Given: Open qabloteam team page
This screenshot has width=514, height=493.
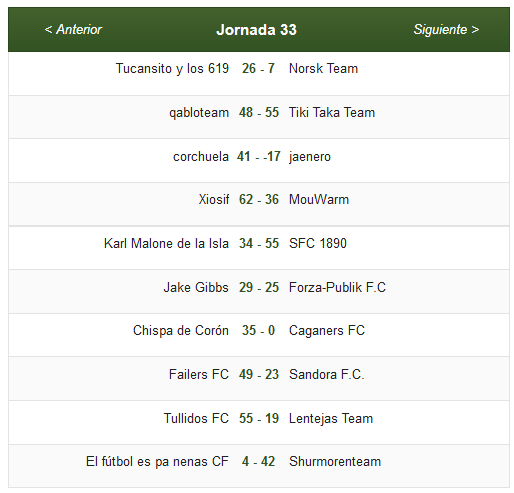Looking at the screenshot, I should click(199, 113).
